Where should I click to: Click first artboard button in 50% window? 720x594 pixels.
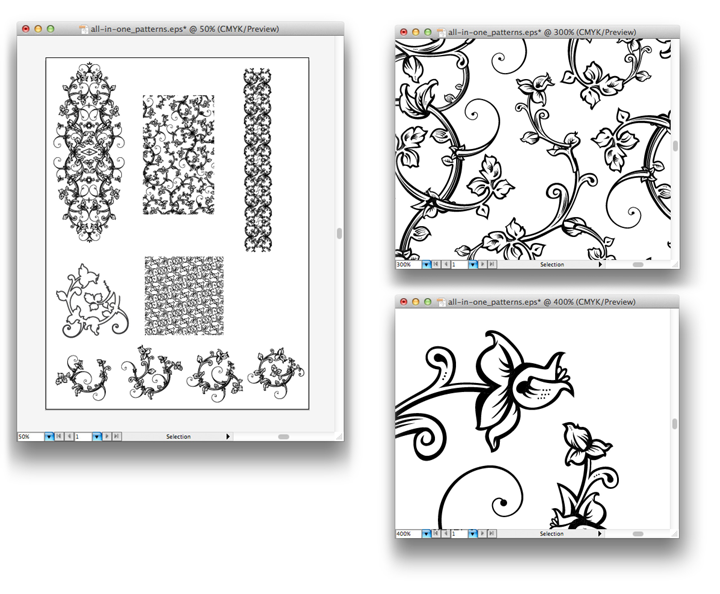click(59, 437)
